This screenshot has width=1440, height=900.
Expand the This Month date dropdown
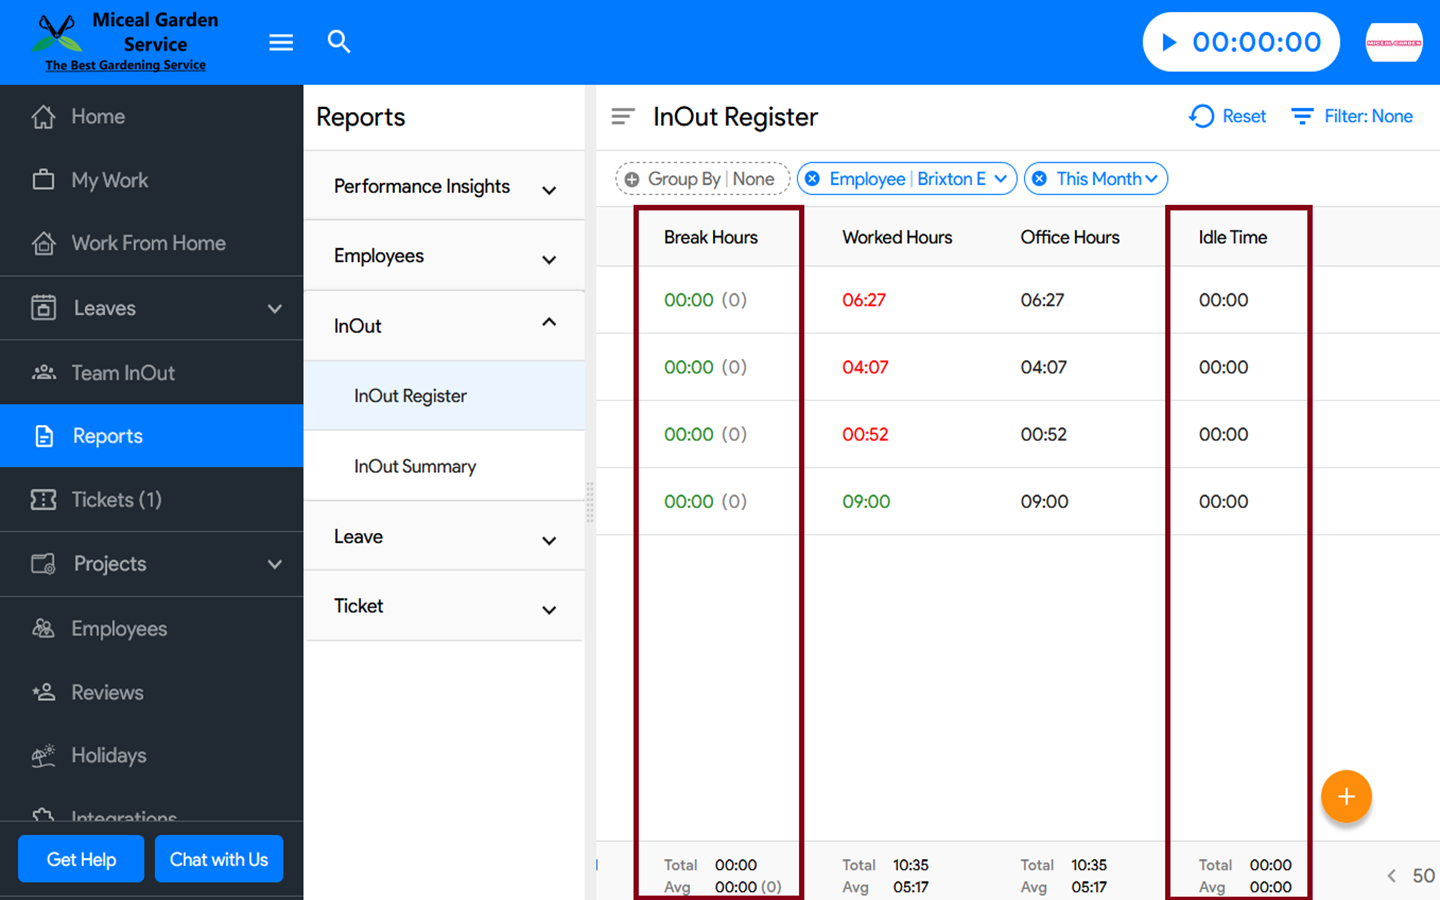click(1151, 179)
